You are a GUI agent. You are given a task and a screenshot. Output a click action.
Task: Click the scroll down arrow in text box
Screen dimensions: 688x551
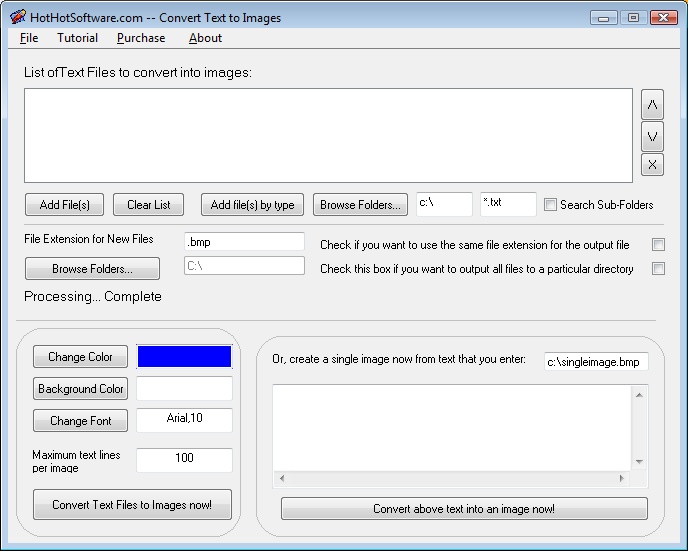(639, 462)
